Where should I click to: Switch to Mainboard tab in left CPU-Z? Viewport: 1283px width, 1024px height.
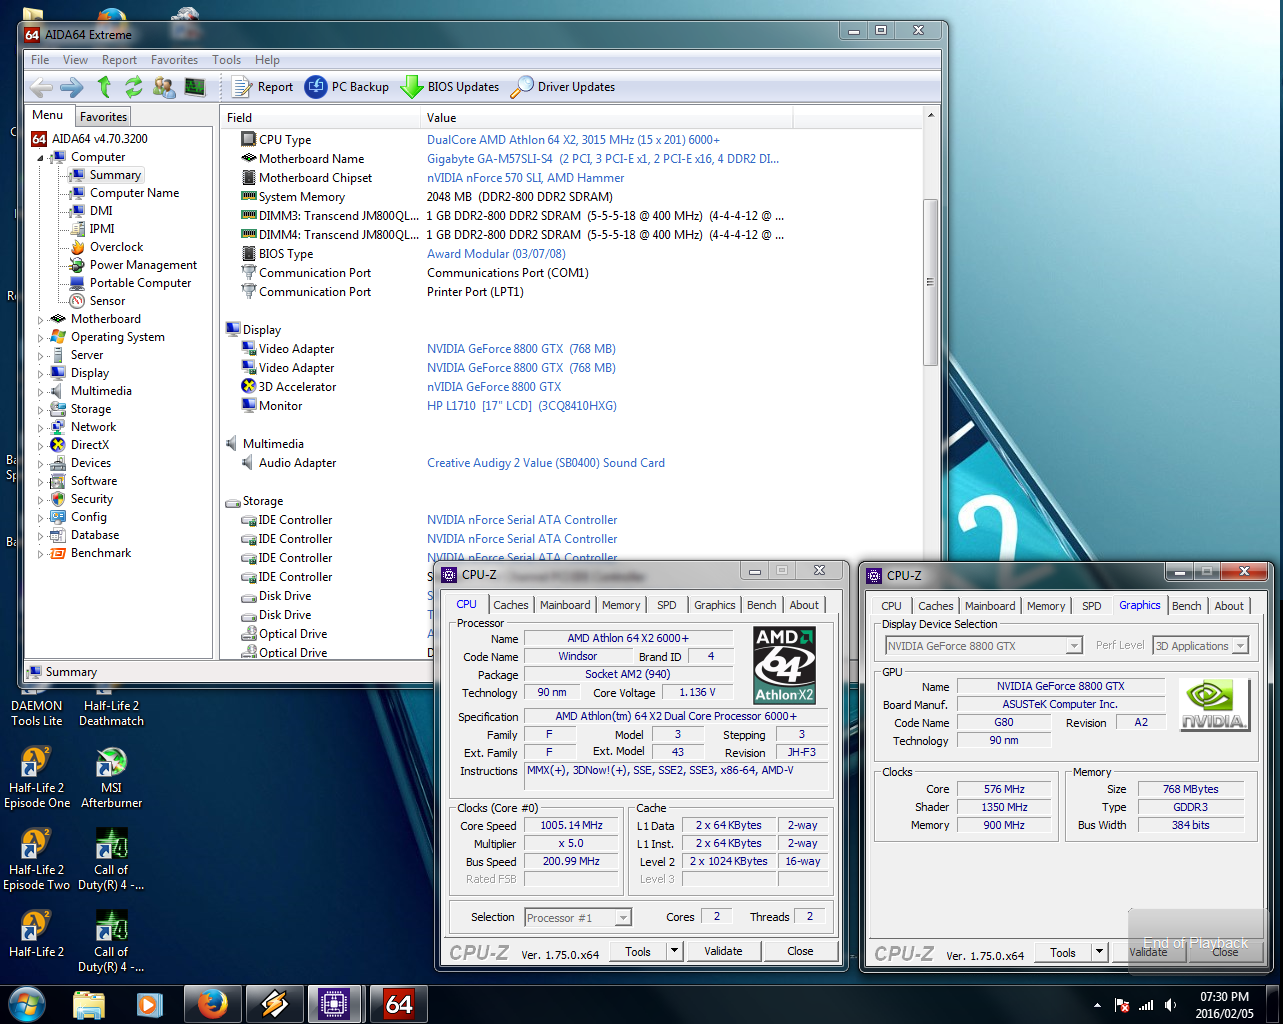click(565, 605)
